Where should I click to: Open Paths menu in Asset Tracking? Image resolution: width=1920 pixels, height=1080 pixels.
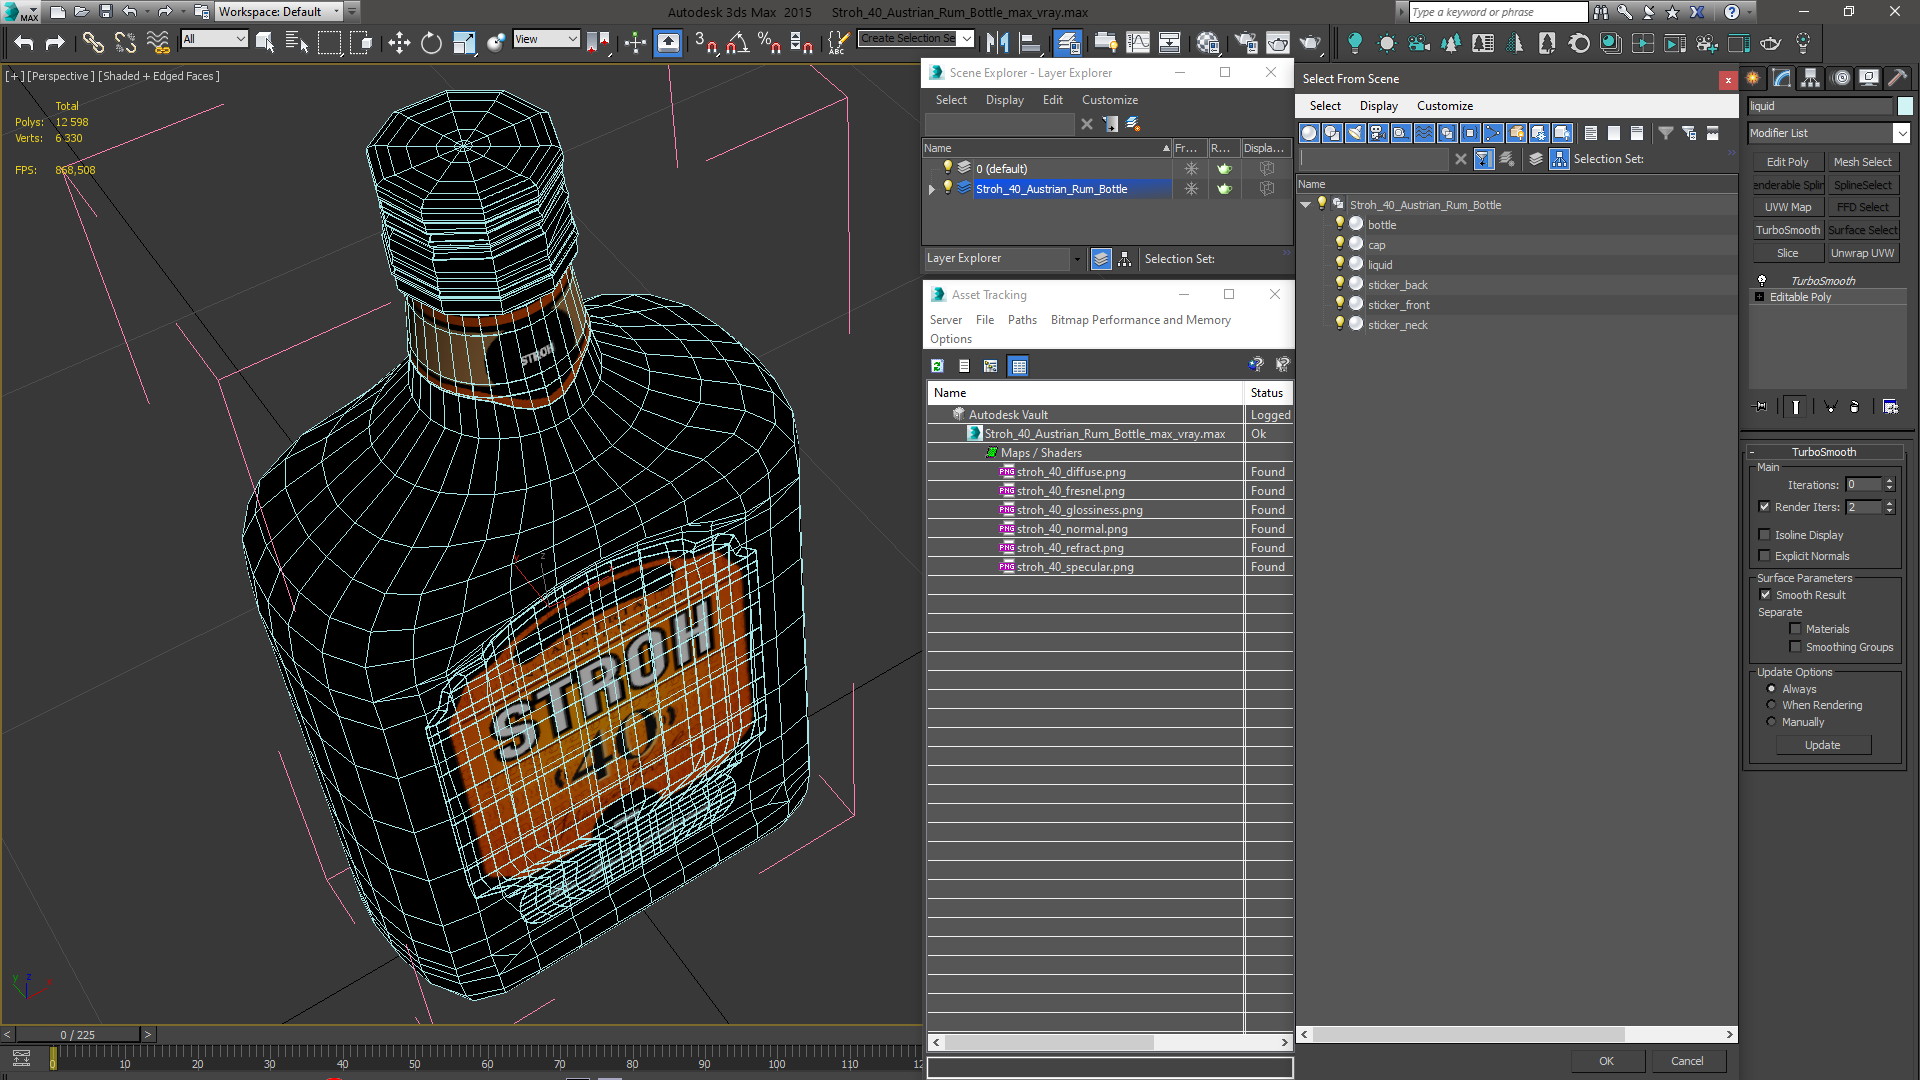tap(1022, 320)
